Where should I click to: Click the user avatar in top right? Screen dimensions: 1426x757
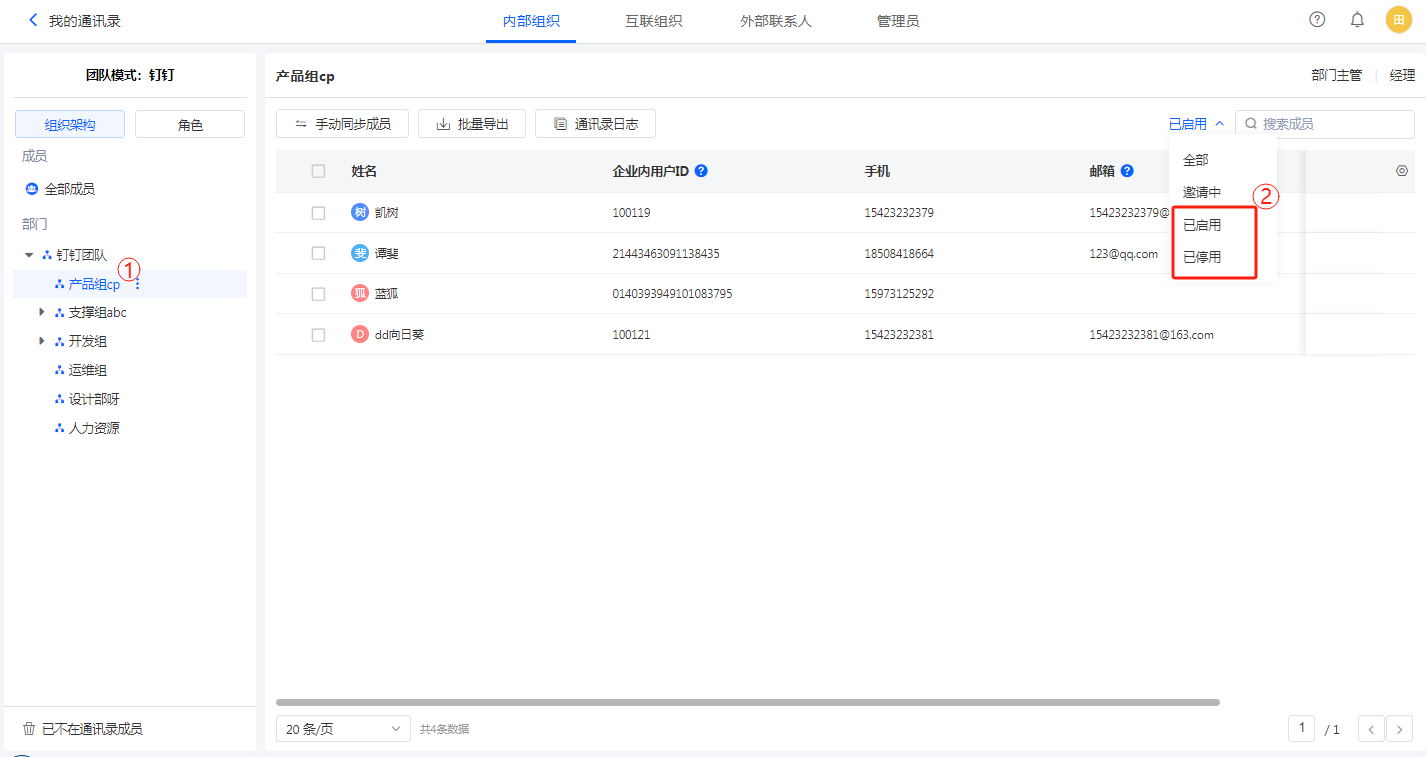point(1398,20)
